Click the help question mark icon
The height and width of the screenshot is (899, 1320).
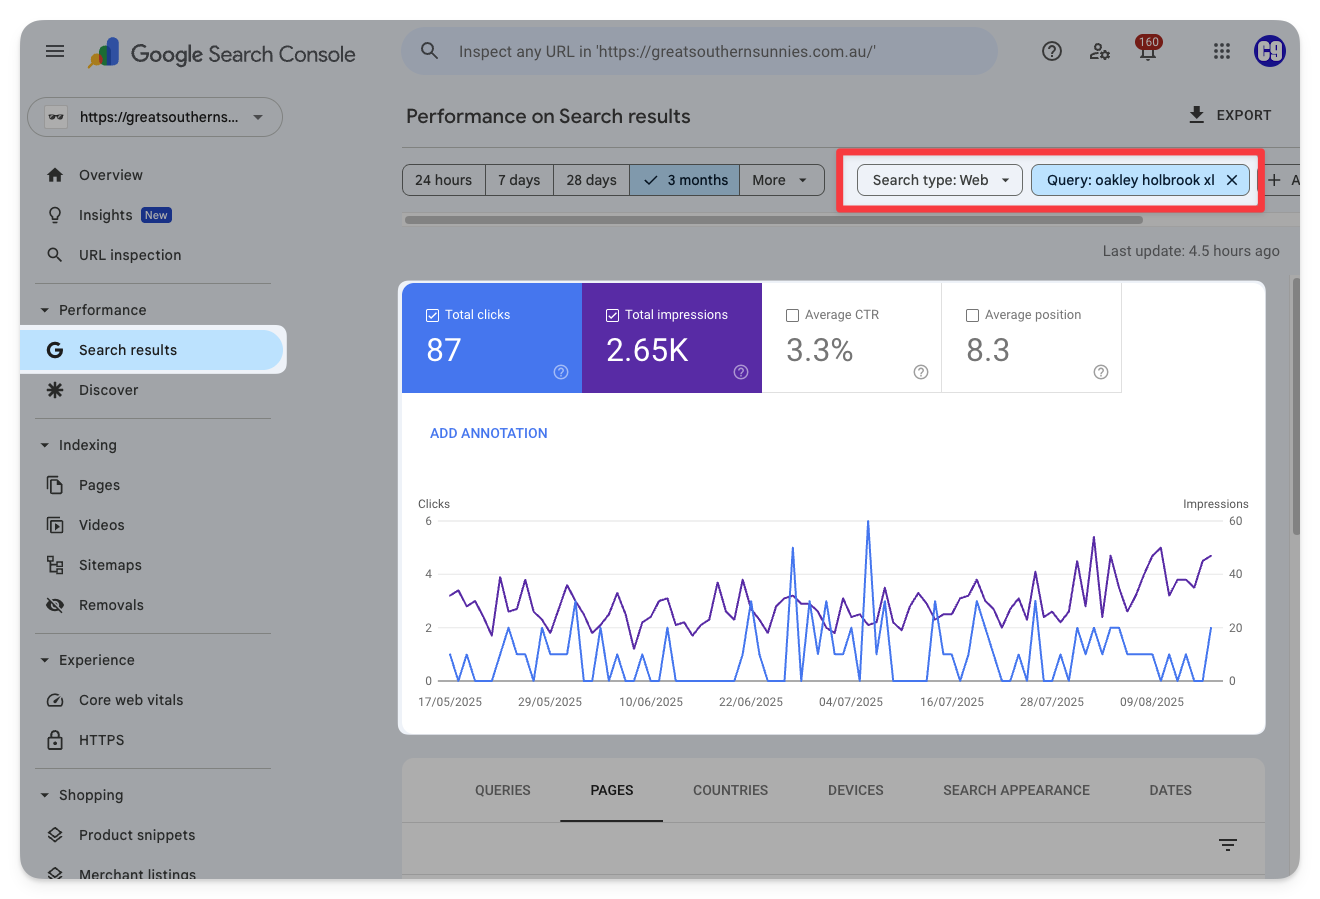(1051, 51)
